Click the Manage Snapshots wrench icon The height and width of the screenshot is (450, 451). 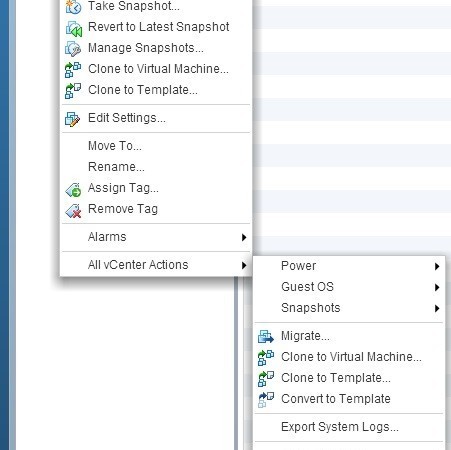(x=73, y=49)
